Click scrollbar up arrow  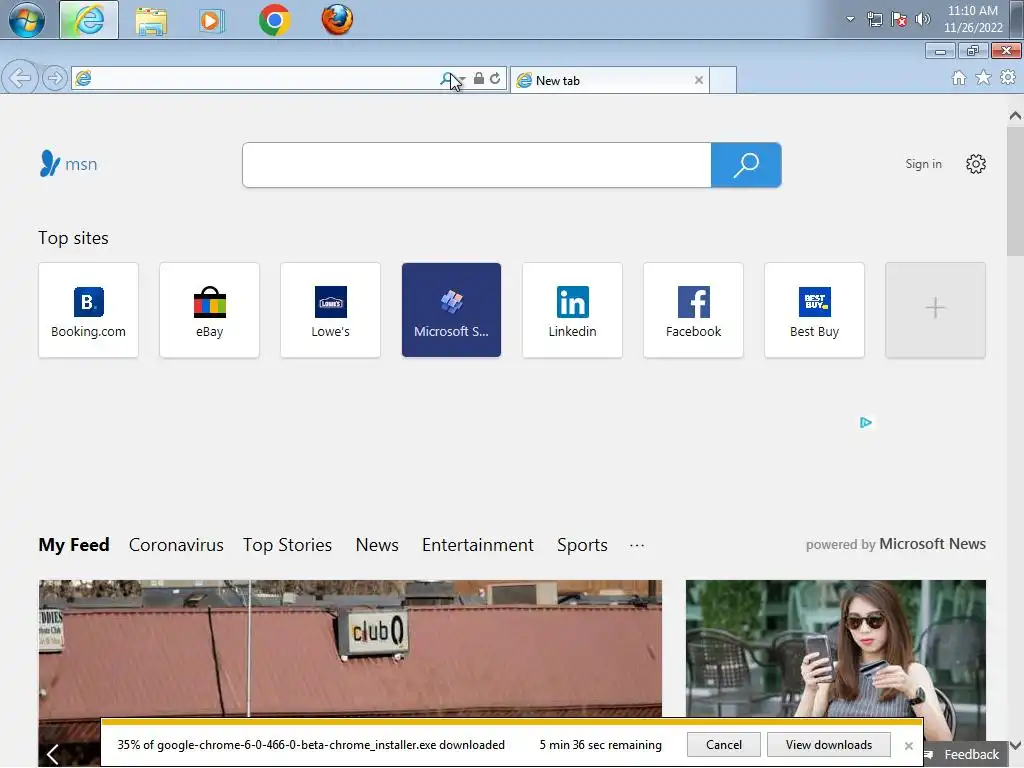(x=1015, y=116)
